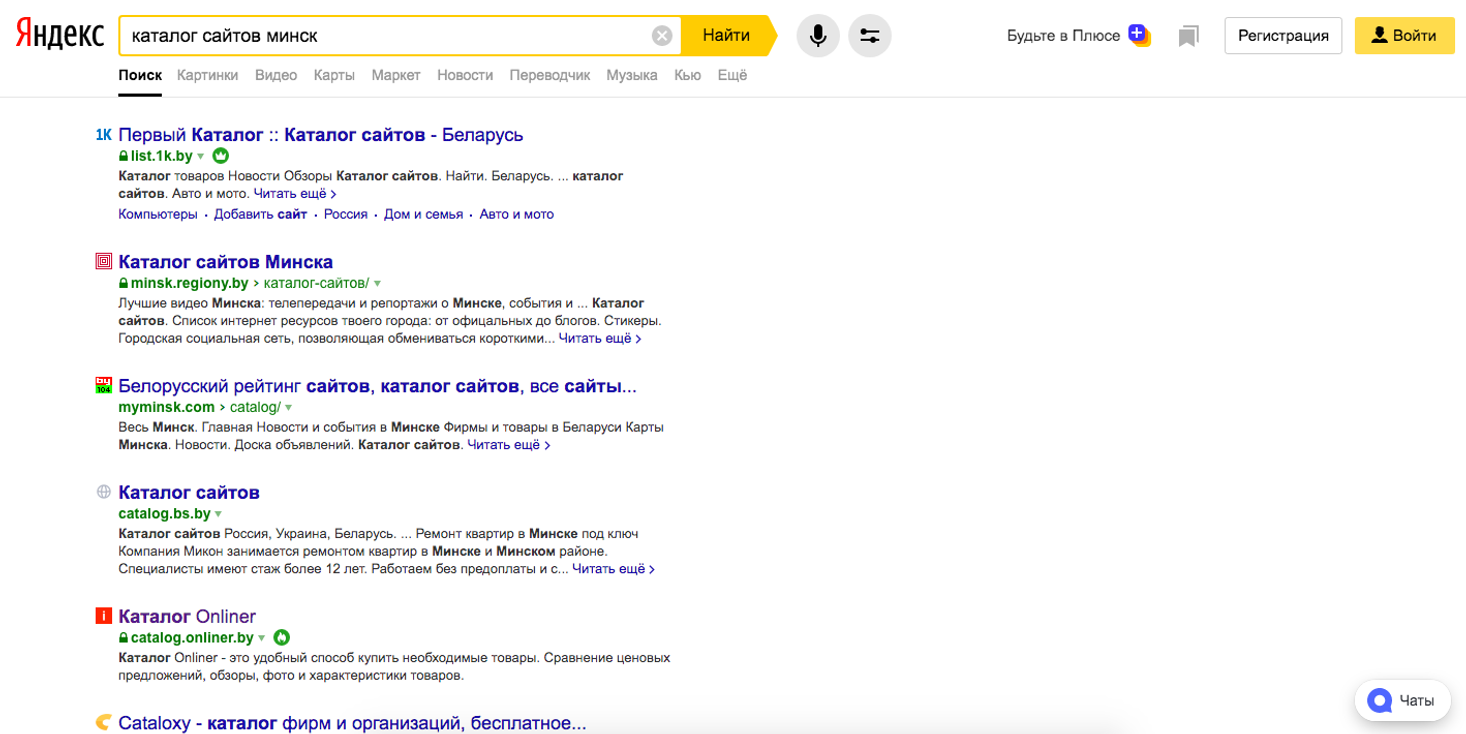1466x734 pixels.
Task: Switch to the Видео tab
Action: point(276,75)
